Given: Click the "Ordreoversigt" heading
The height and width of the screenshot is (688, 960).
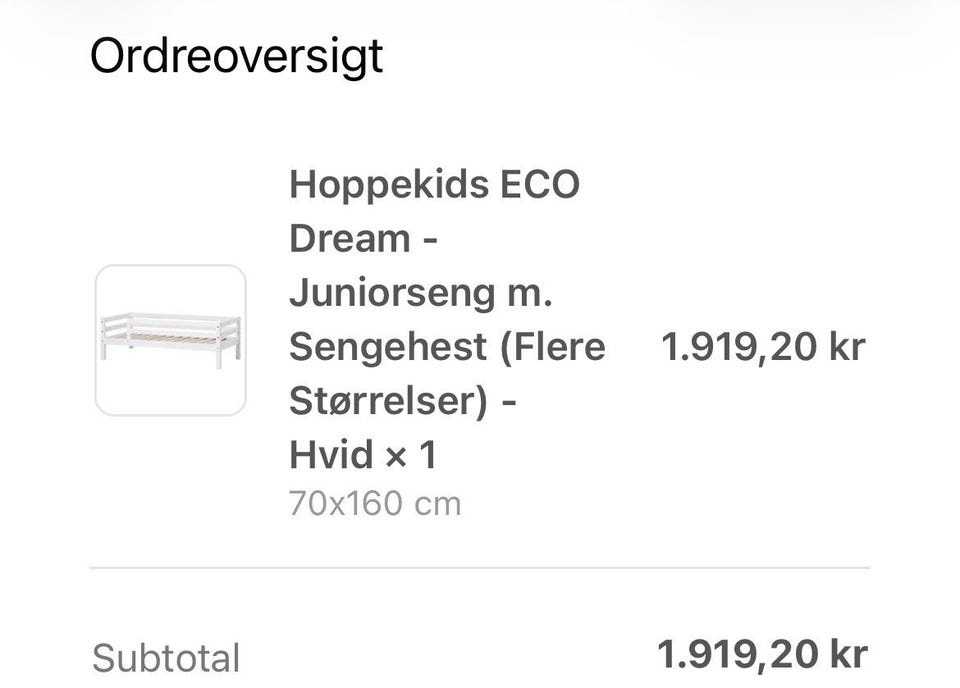Looking at the screenshot, I should click(236, 56).
